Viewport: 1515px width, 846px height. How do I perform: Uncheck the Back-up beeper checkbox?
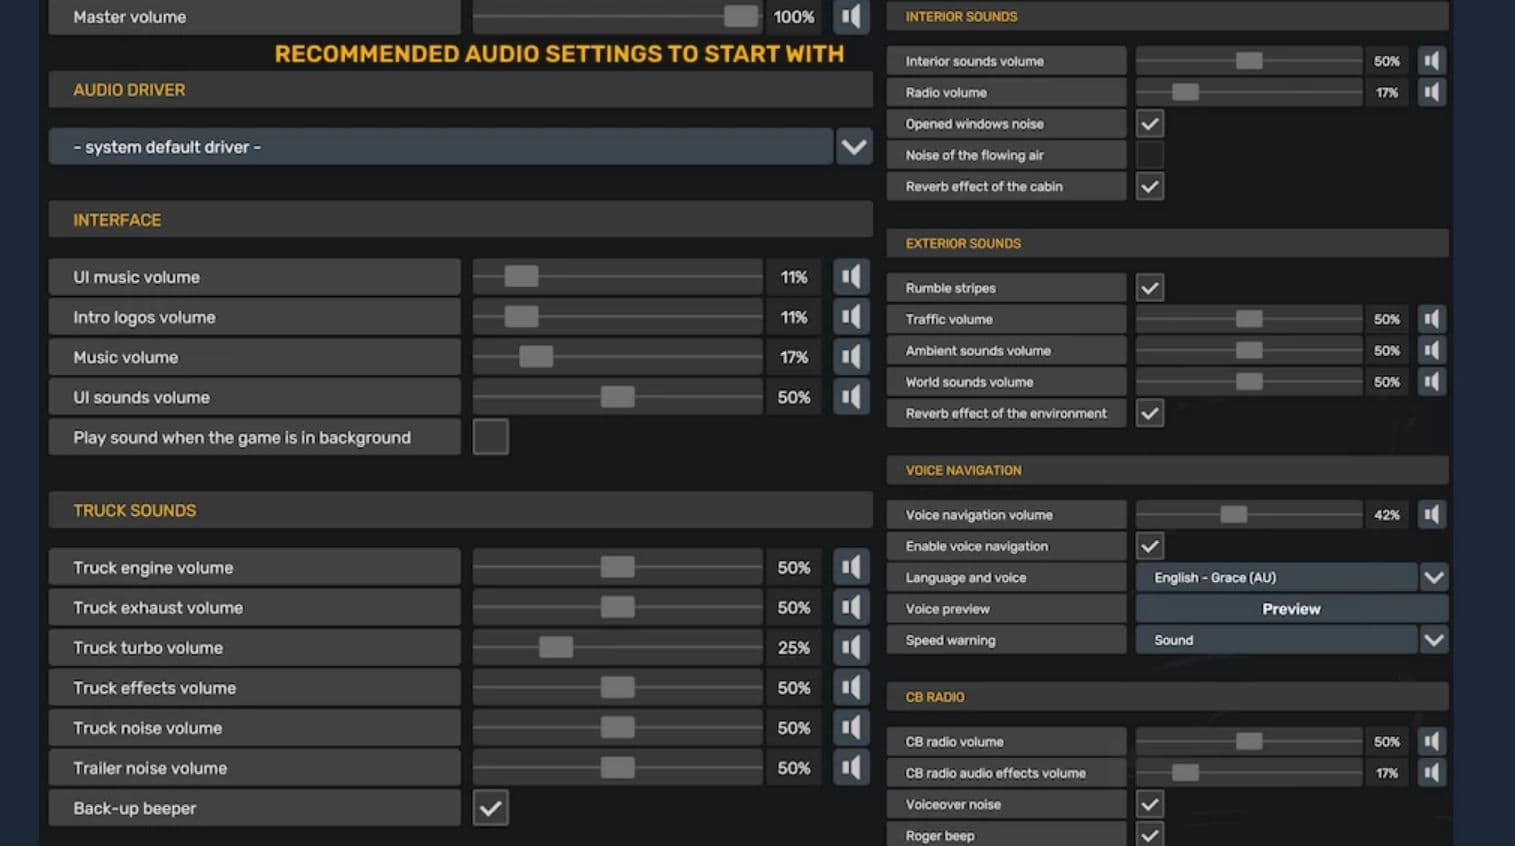[490, 808]
